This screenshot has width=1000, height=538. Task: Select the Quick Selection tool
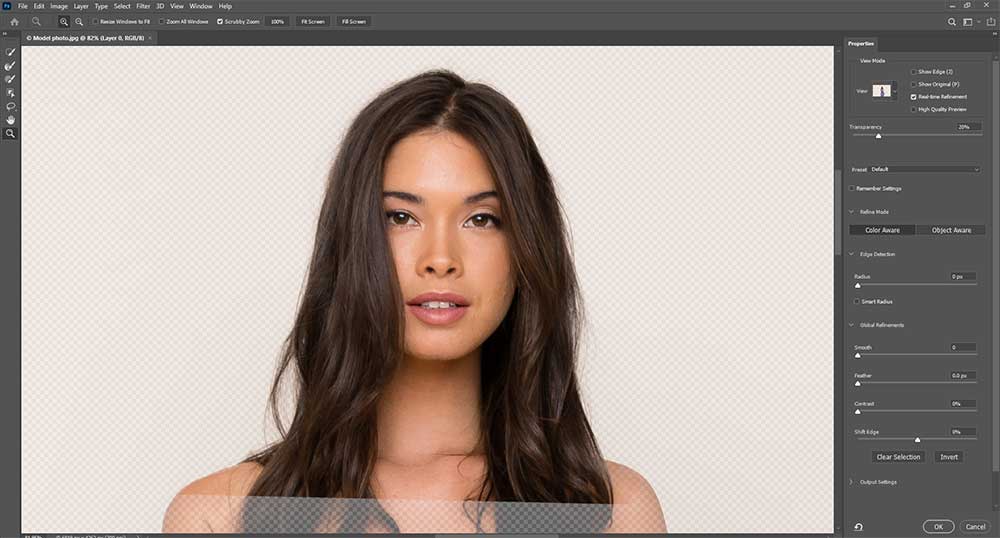click(10, 52)
